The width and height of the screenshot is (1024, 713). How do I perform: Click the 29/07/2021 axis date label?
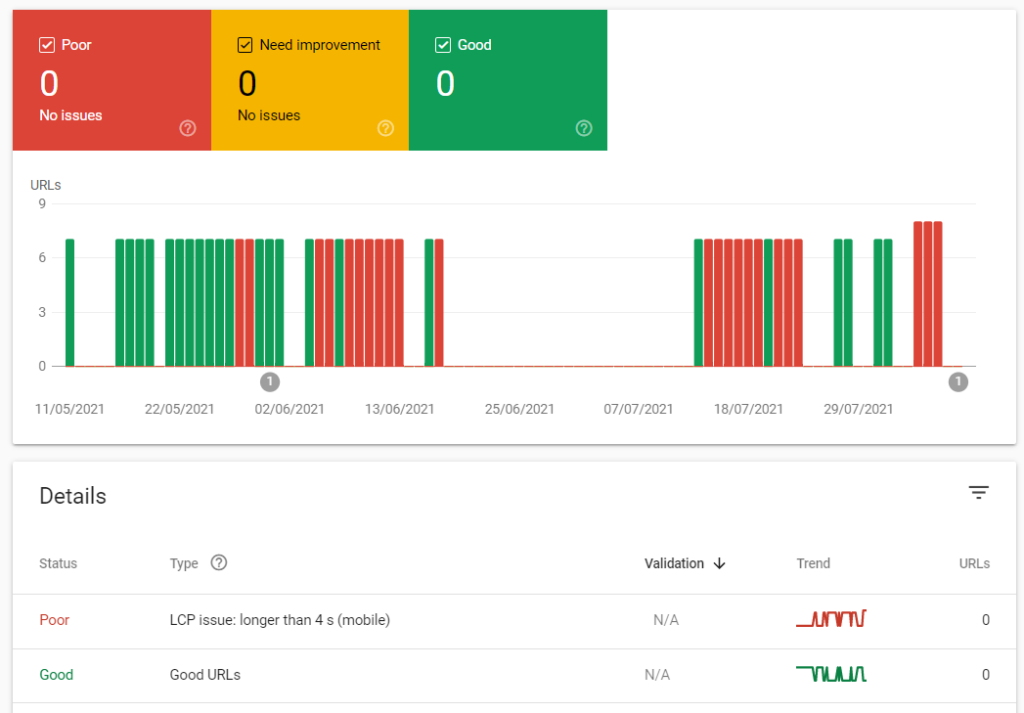click(858, 409)
